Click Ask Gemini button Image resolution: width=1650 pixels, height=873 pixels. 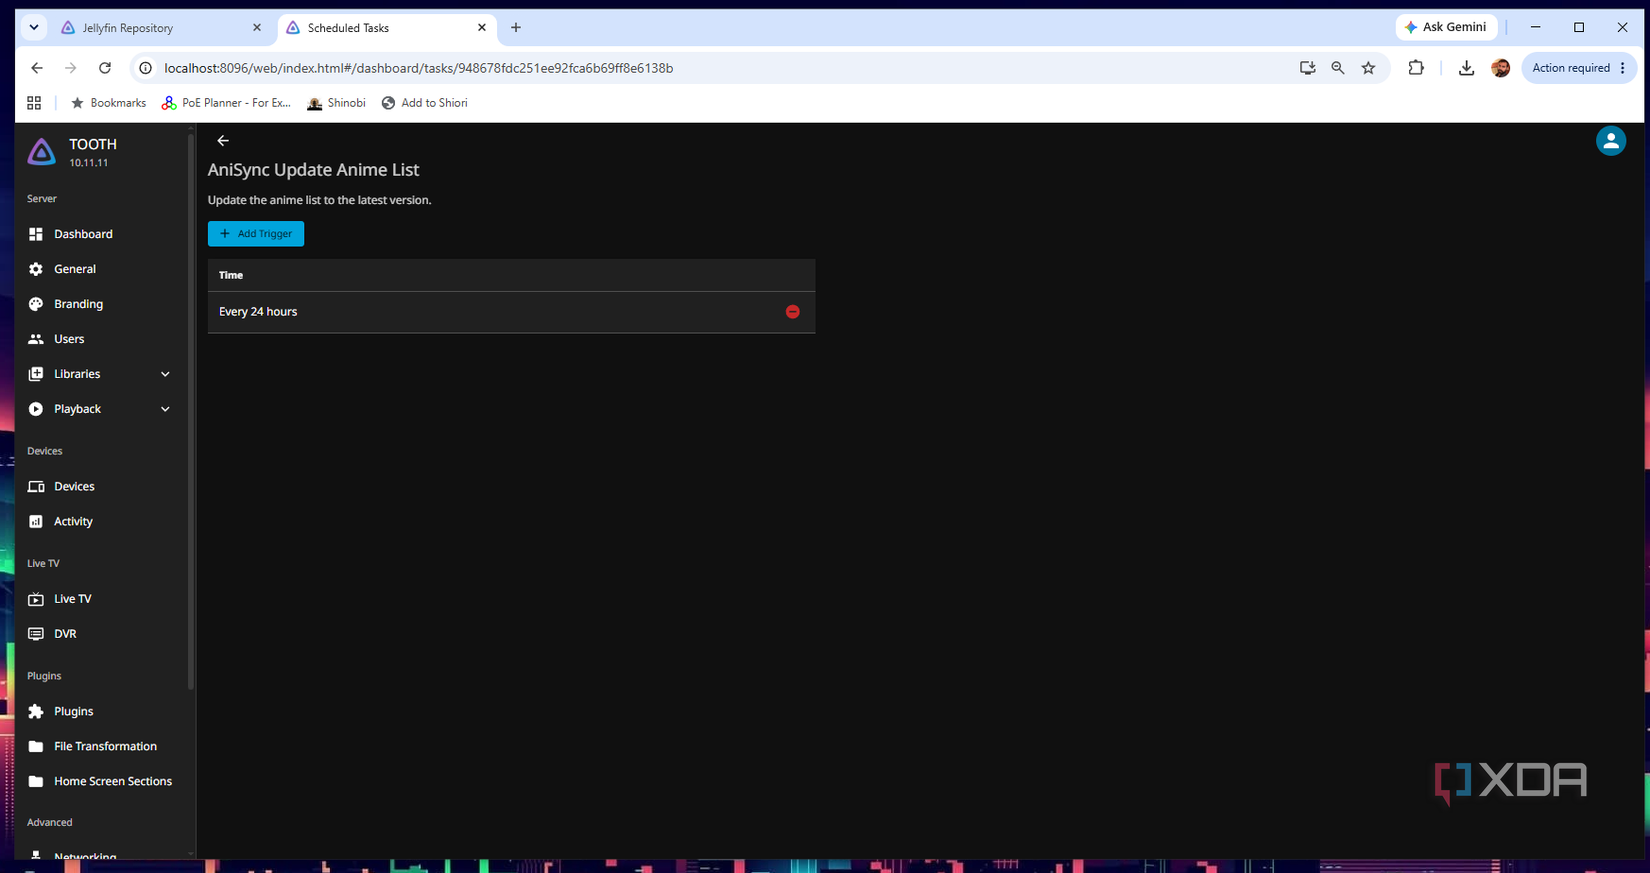coord(1446,27)
